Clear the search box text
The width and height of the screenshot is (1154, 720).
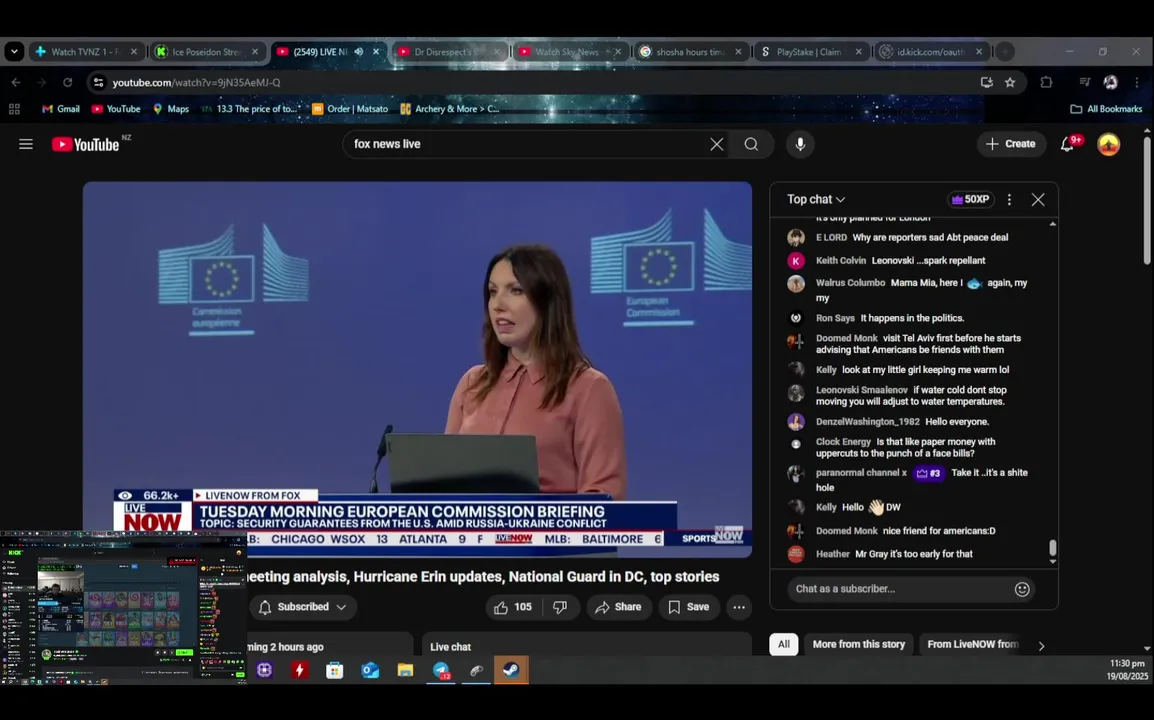(716, 144)
